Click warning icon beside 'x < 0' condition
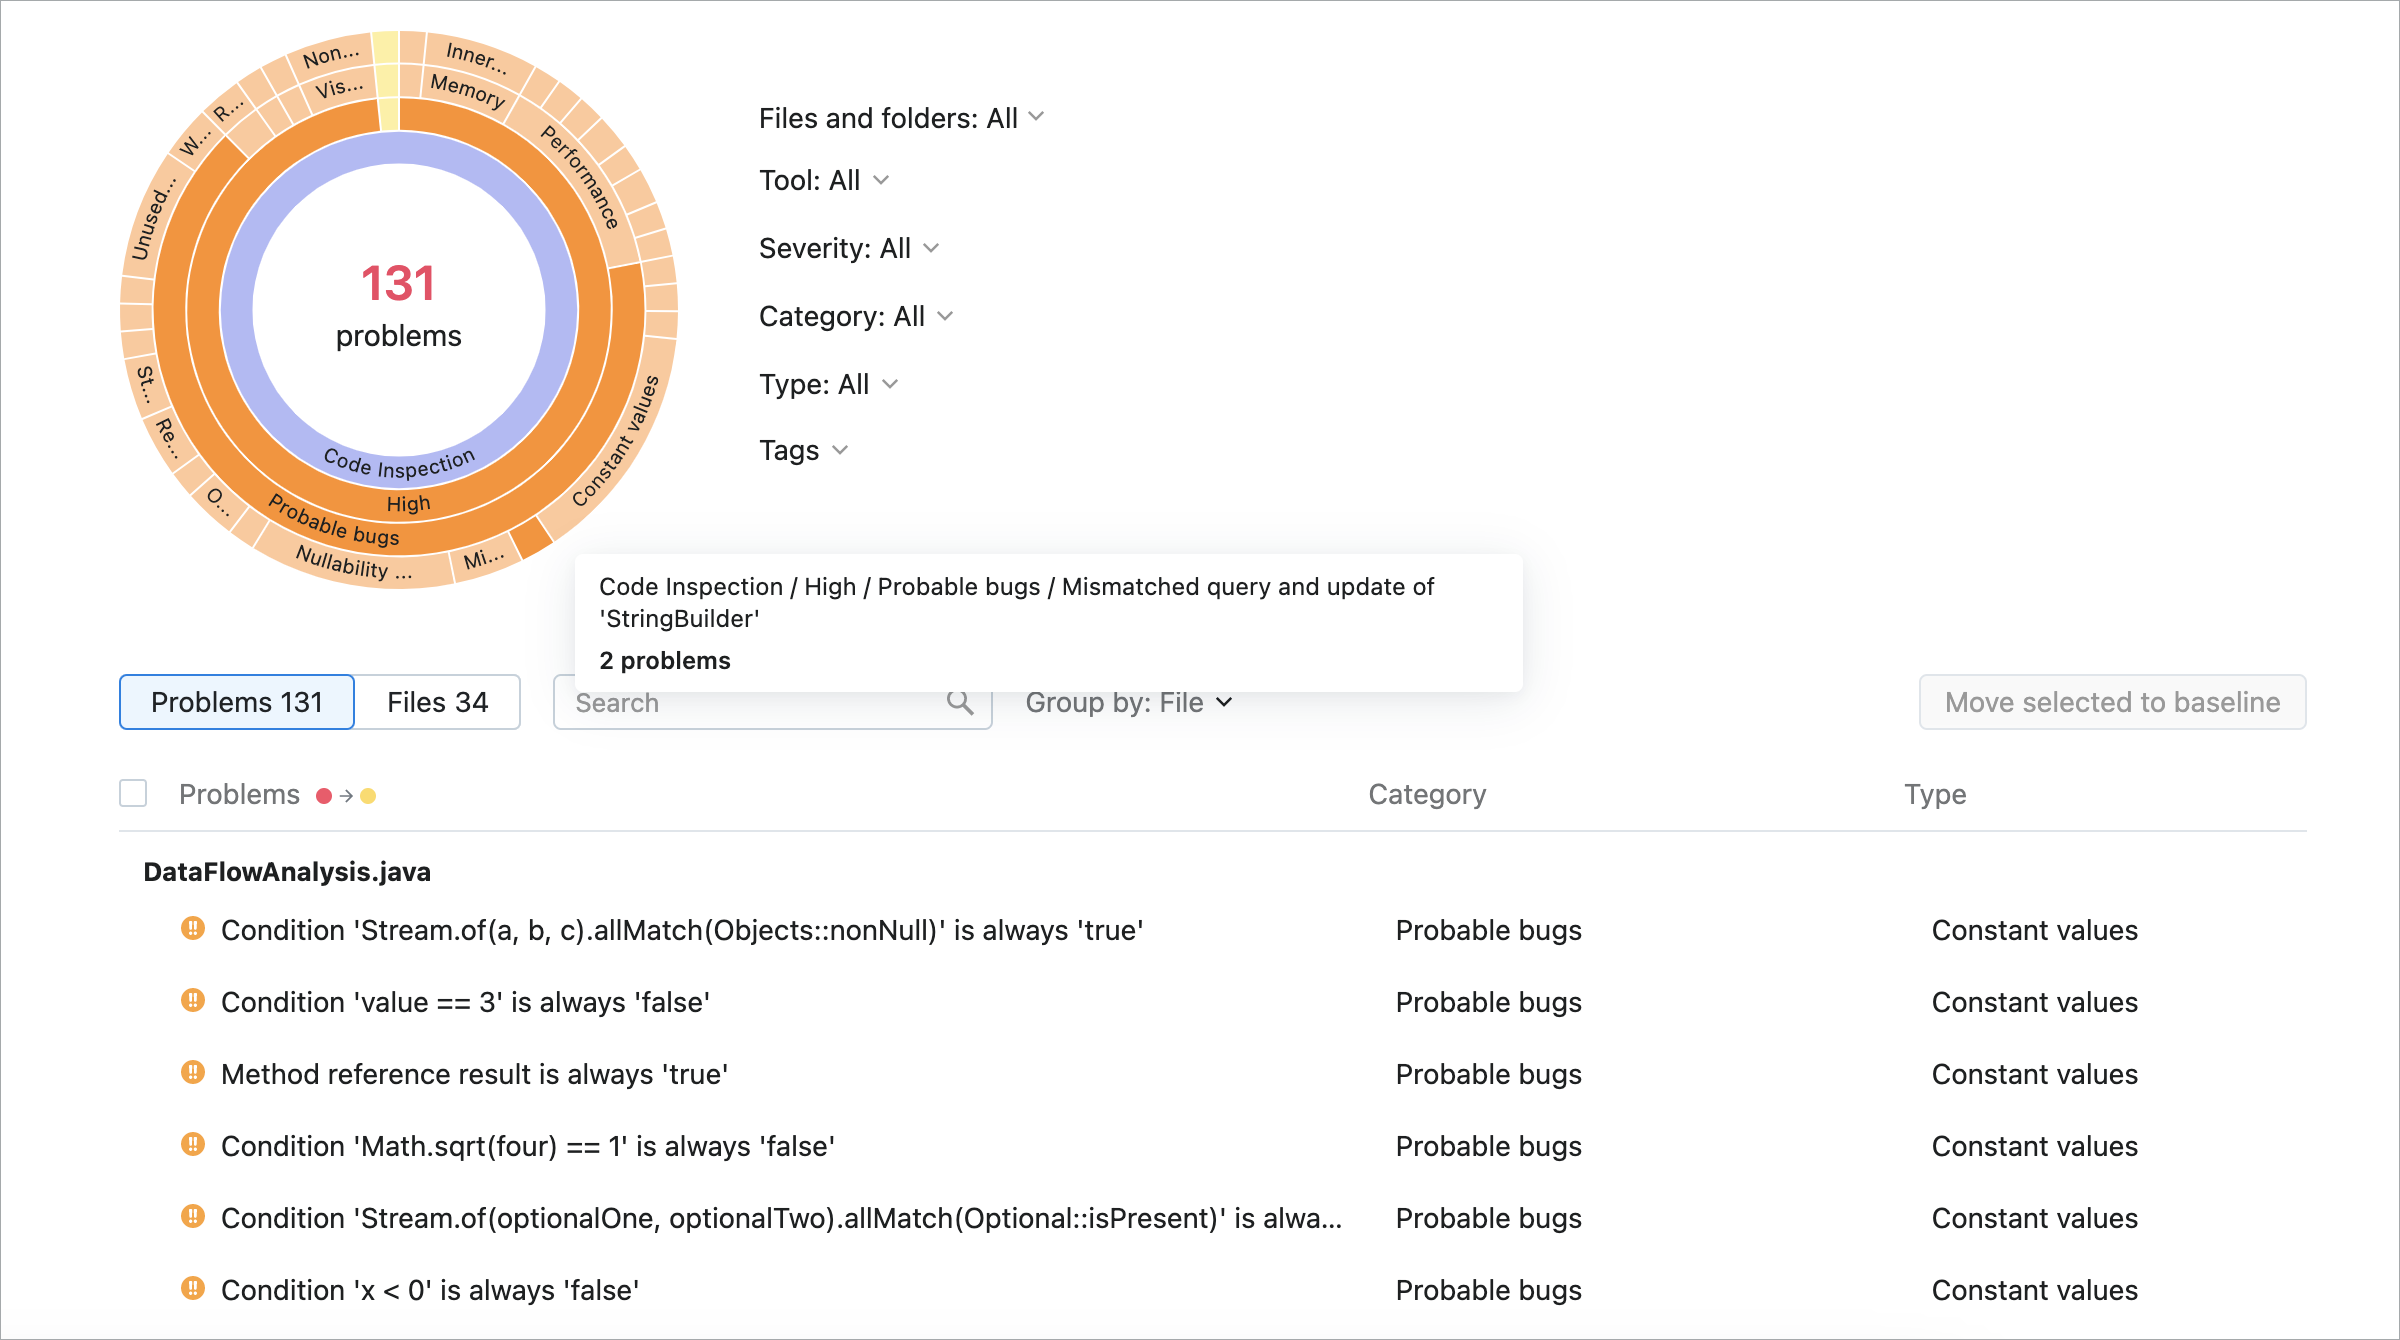This screenshot has height=1340, width=2400. (x=193, y=1289)
